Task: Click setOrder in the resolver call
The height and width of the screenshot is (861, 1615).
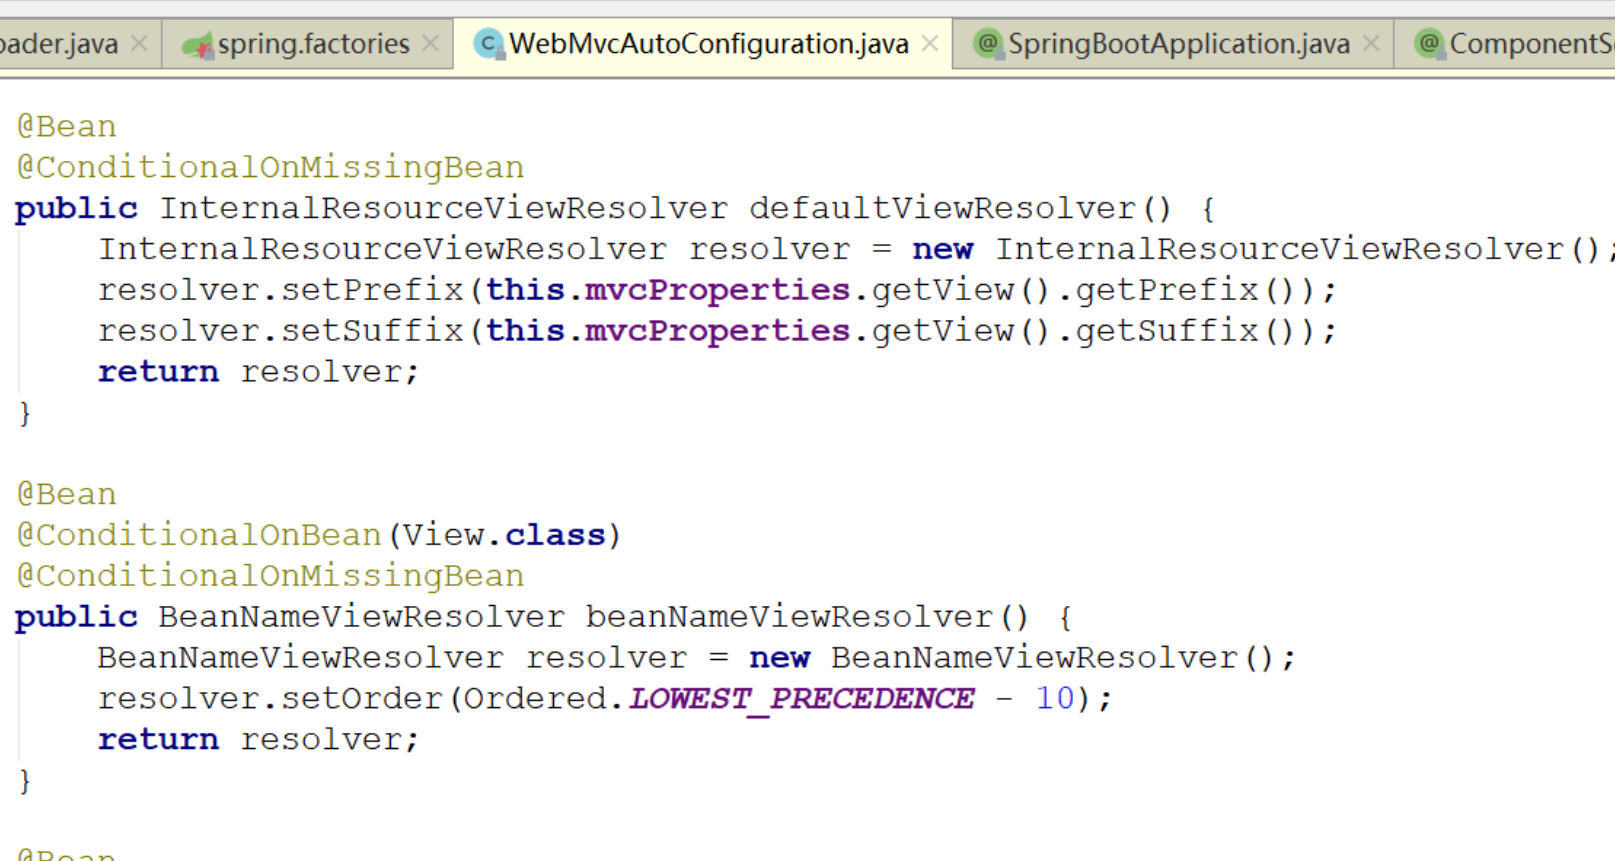Action: (362, 698)
